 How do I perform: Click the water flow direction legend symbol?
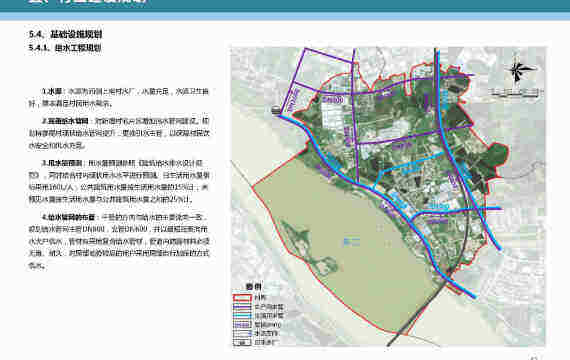(242, 333)
